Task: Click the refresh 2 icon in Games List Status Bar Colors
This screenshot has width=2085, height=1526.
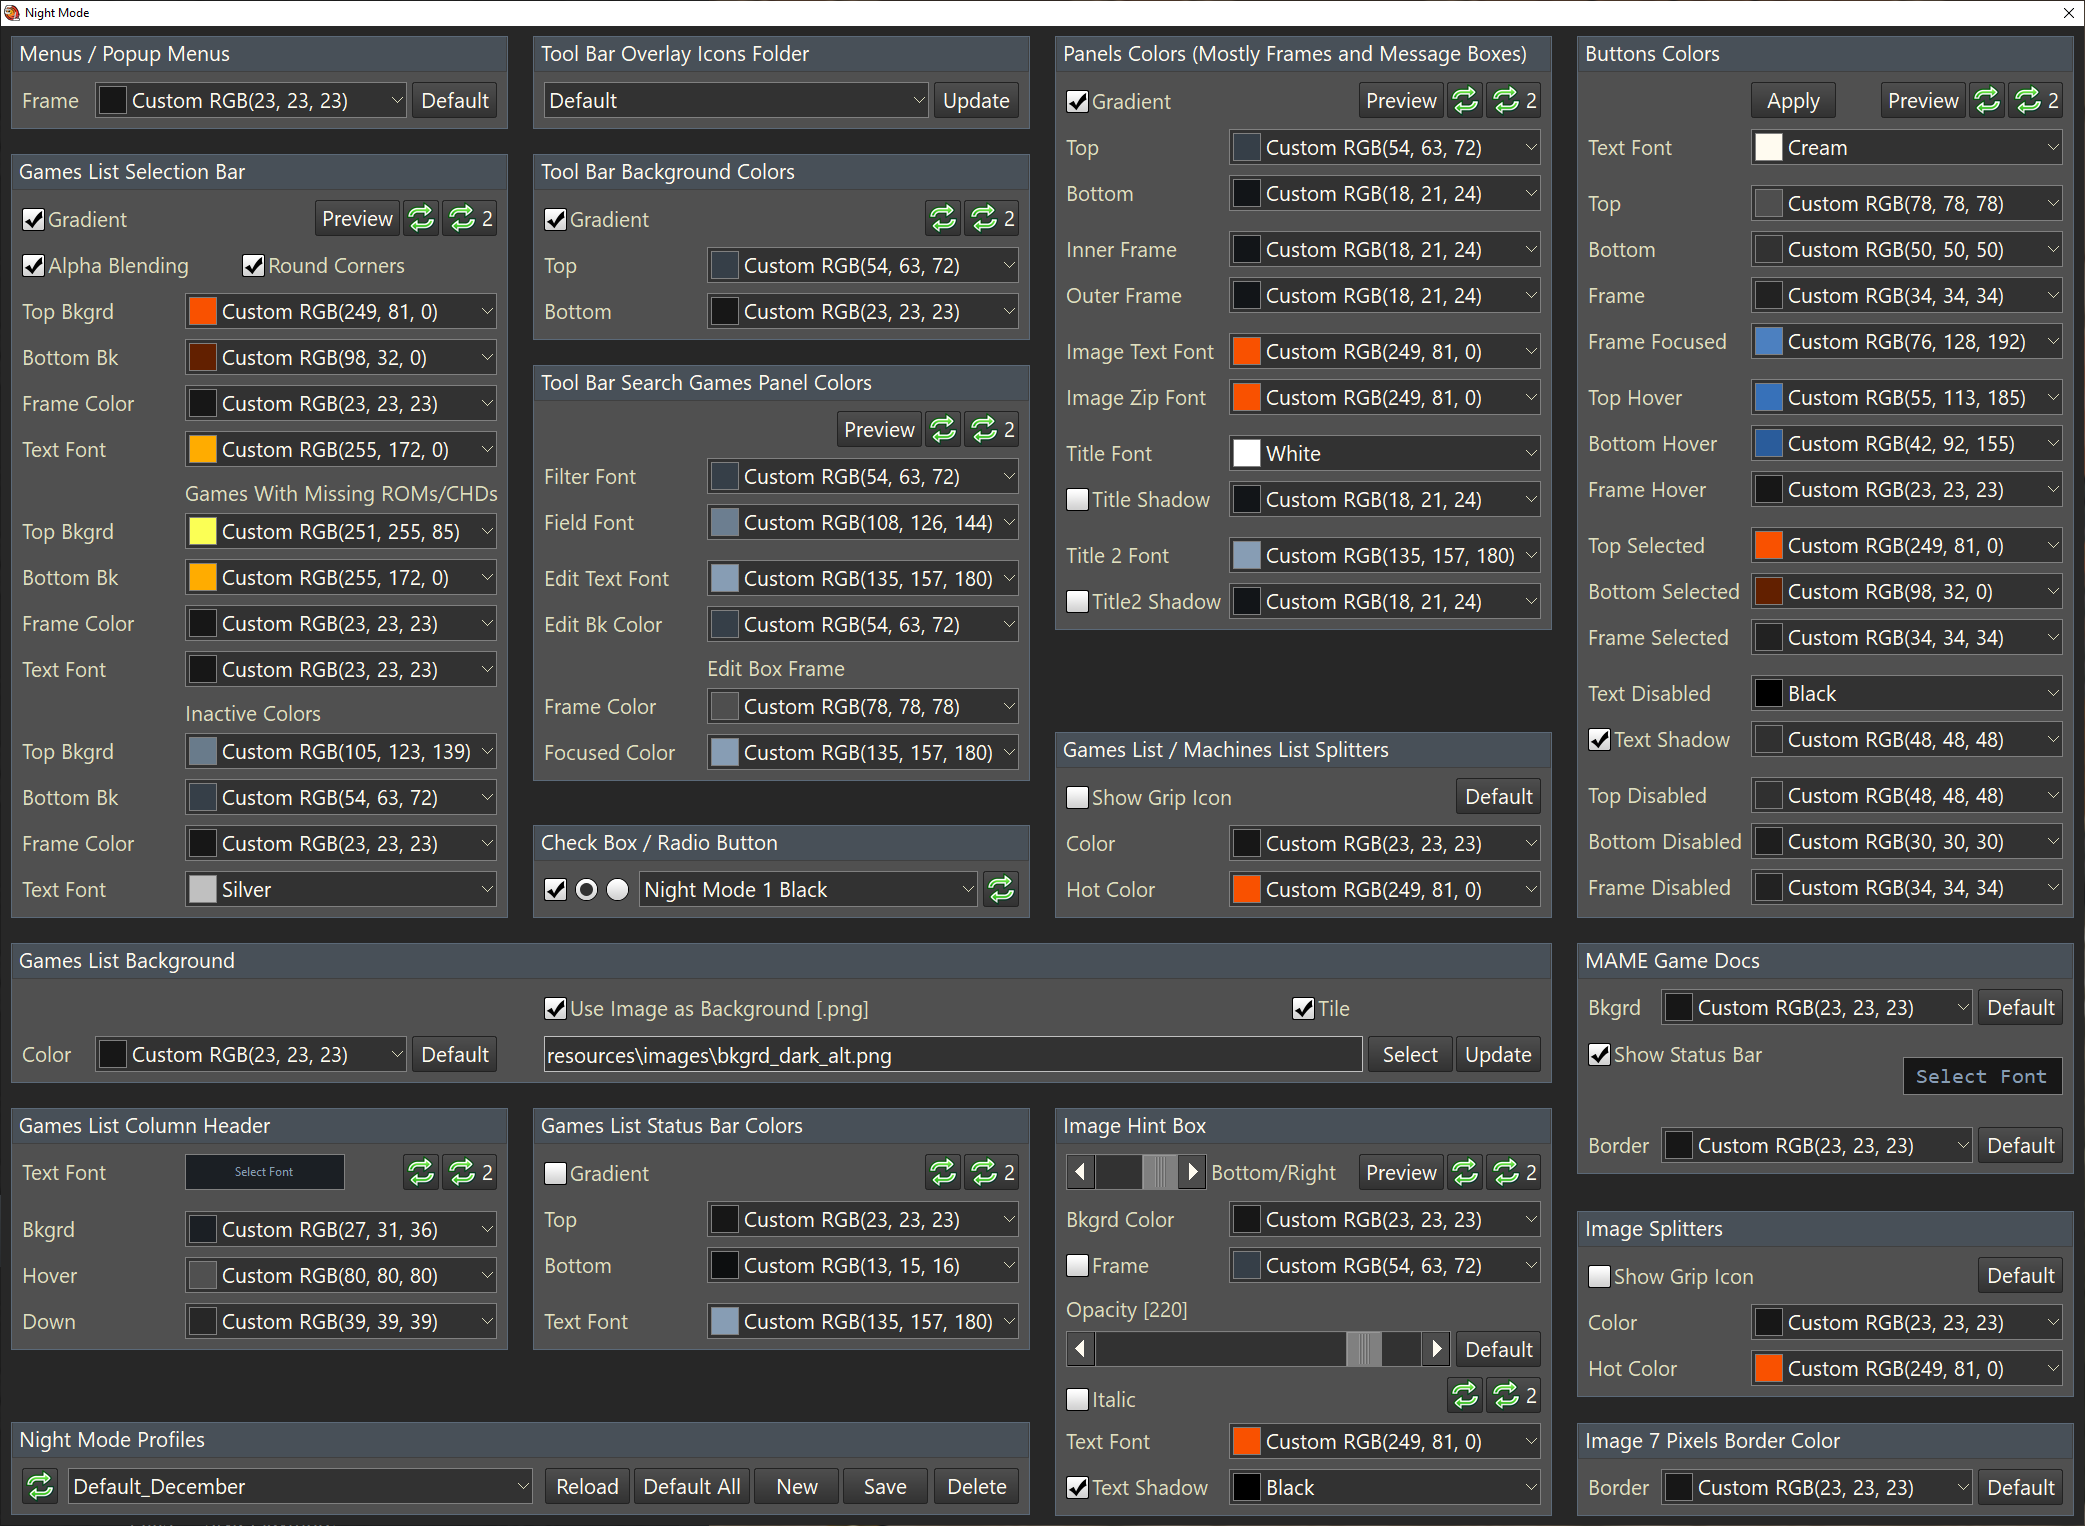Action: (x=992, y=1172)
